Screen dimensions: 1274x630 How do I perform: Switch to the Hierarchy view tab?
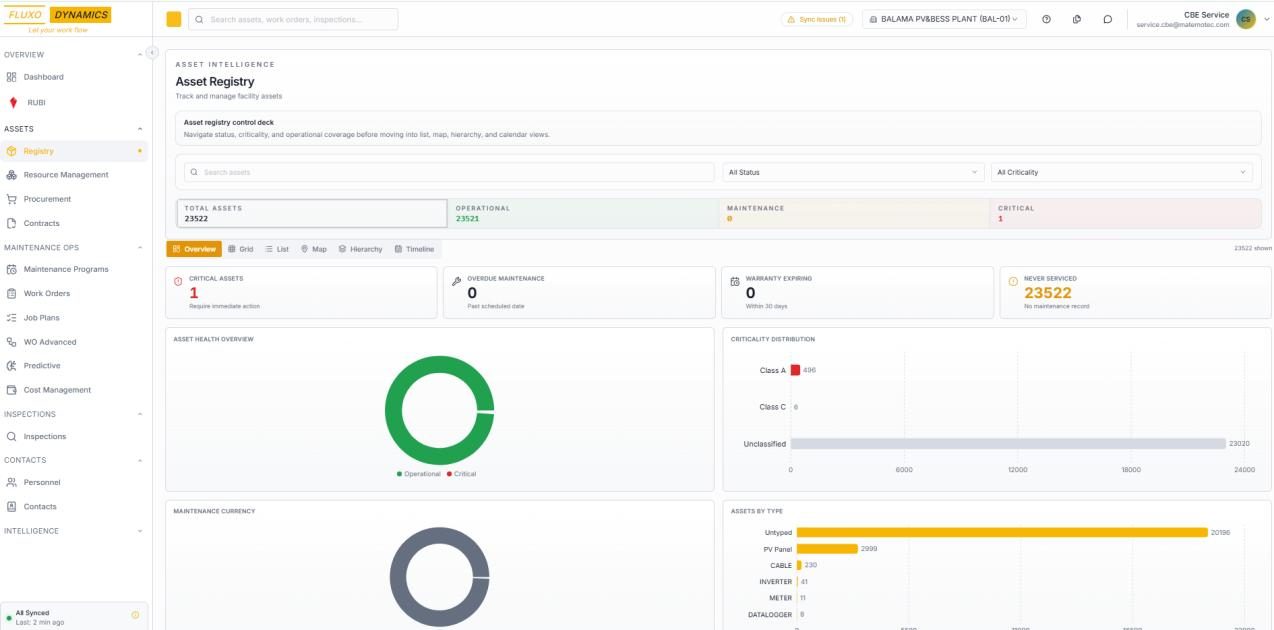[361, 249]
